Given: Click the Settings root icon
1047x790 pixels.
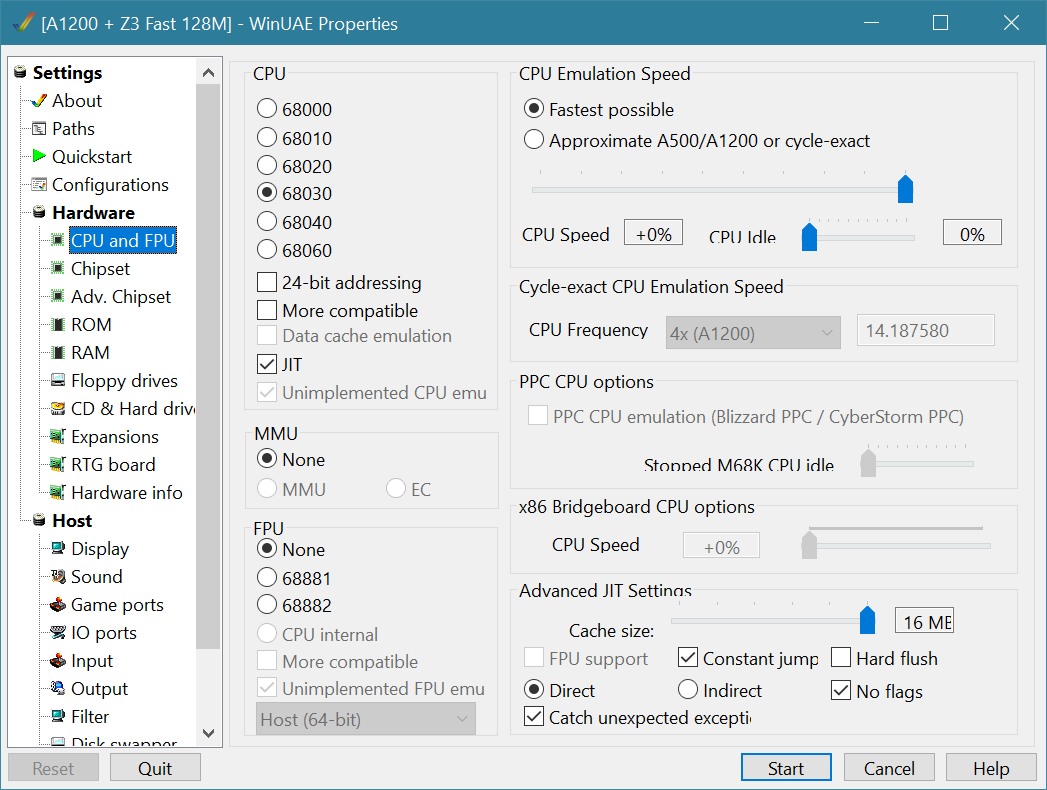Looking at the screenshot, I should coord(21,72).
